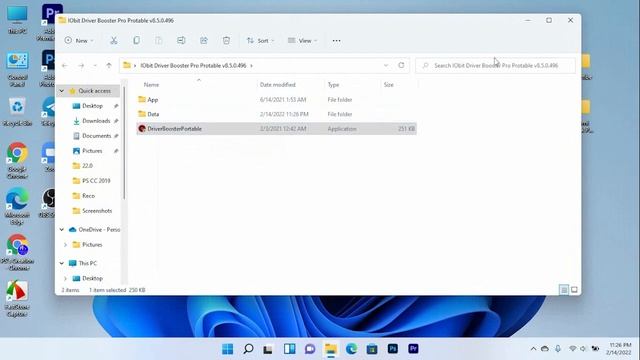This screenshot has width=640, height=360.
Task: Go back with the Back arrow
Action: pos(64,65)
